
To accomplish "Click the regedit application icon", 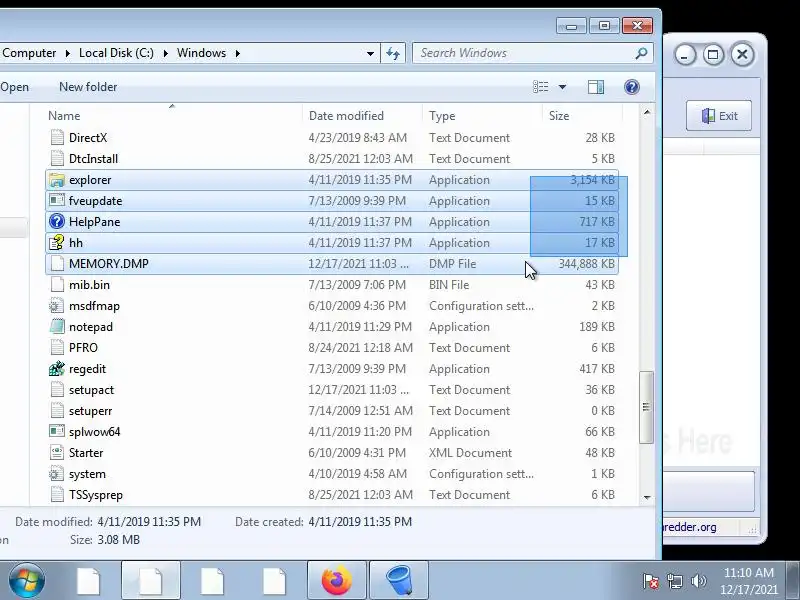I will [57, 369].
